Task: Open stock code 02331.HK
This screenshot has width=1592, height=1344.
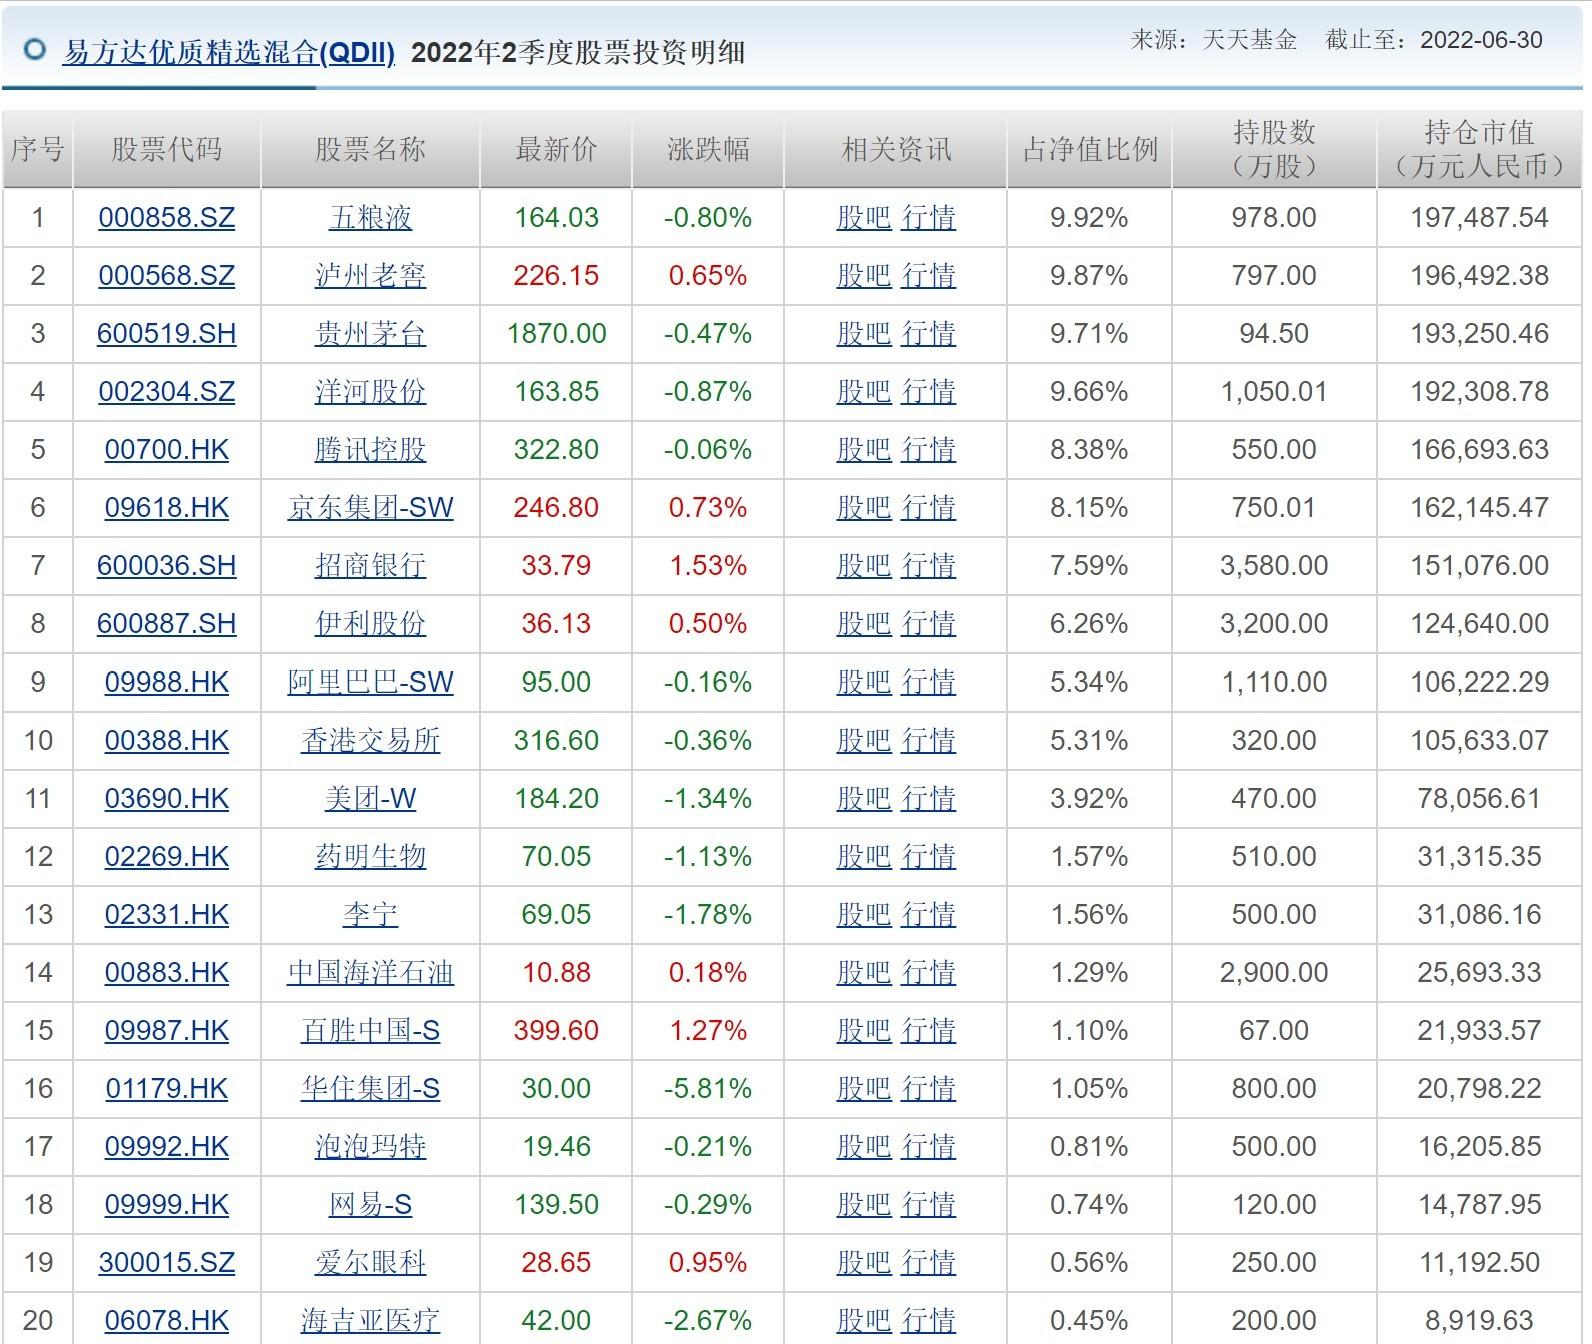Action: pyautogui.click(x=167, y=914)
